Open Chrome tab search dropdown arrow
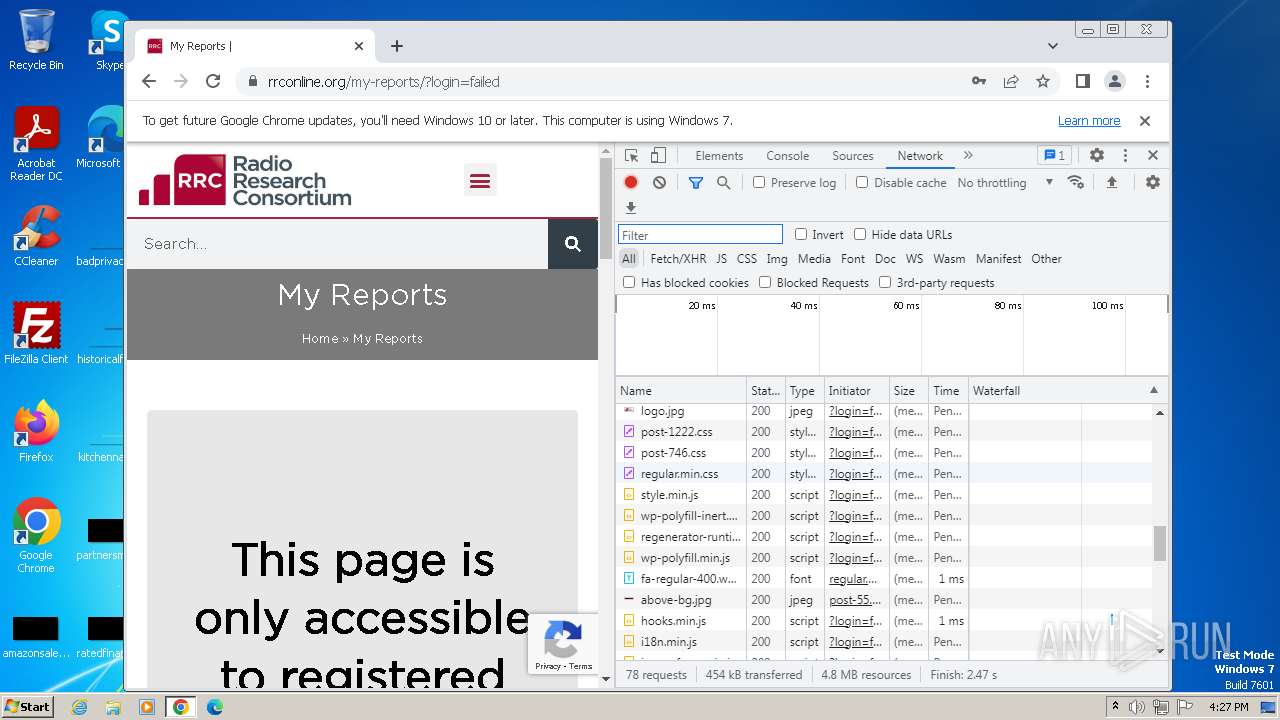The width and height of the screenshot is (1280, 720). (1053, 46)
